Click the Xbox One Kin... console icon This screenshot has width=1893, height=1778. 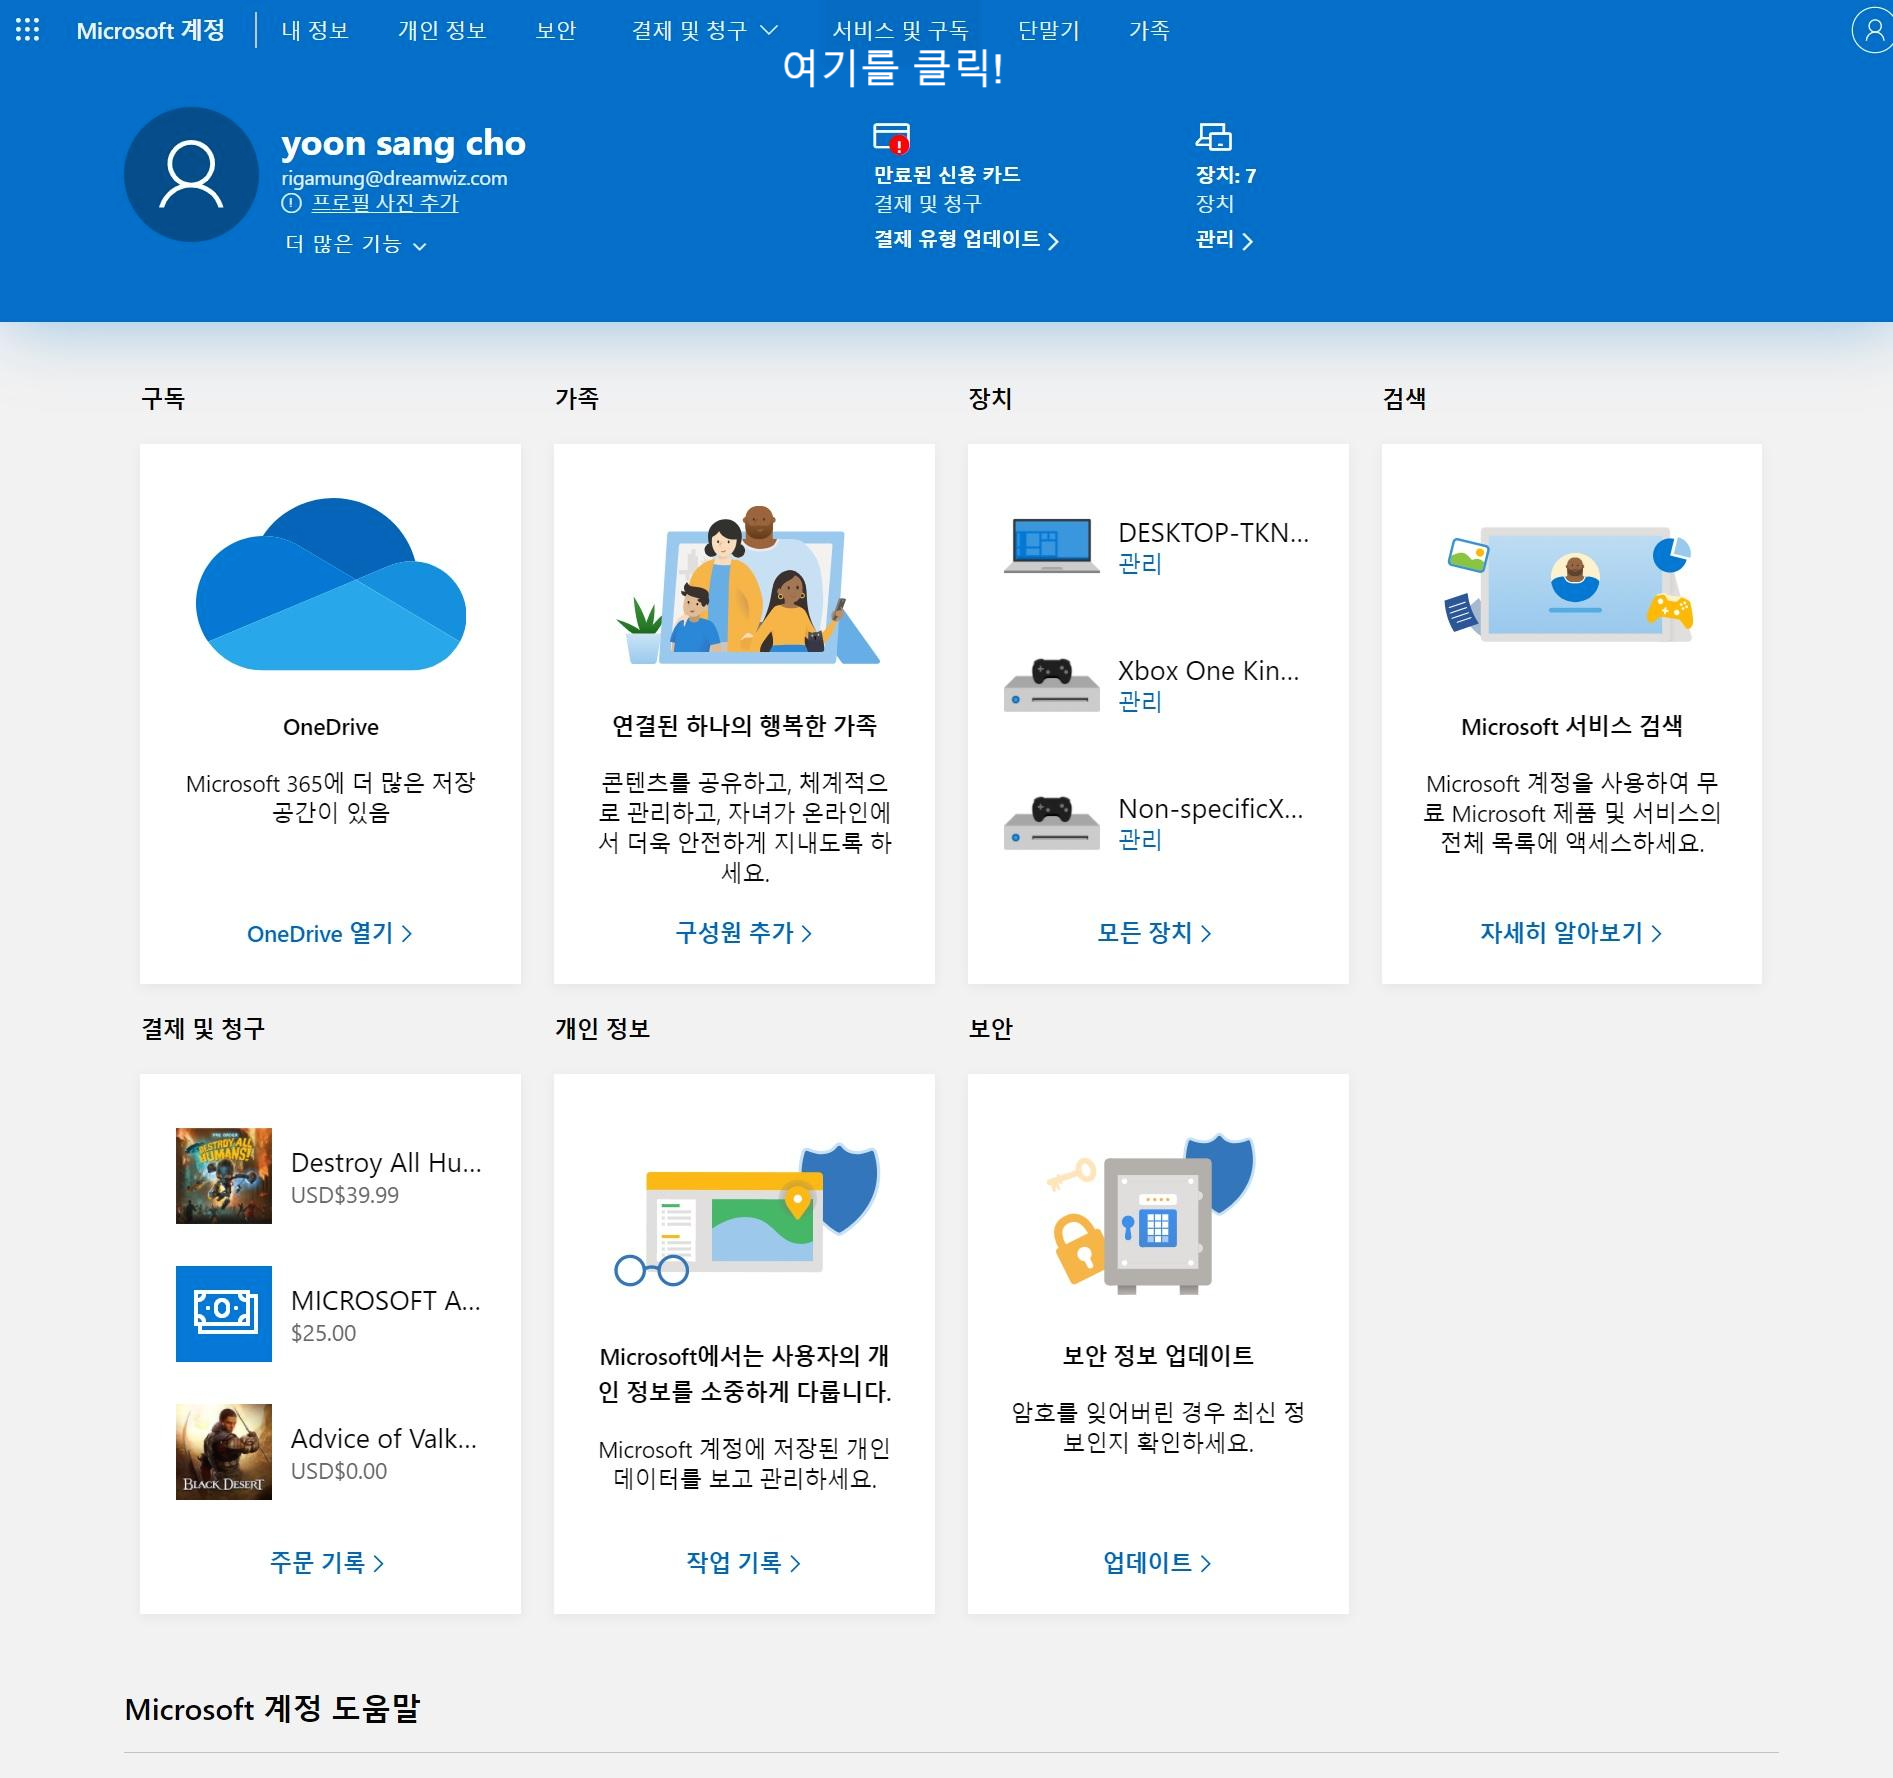point(1051,685)
